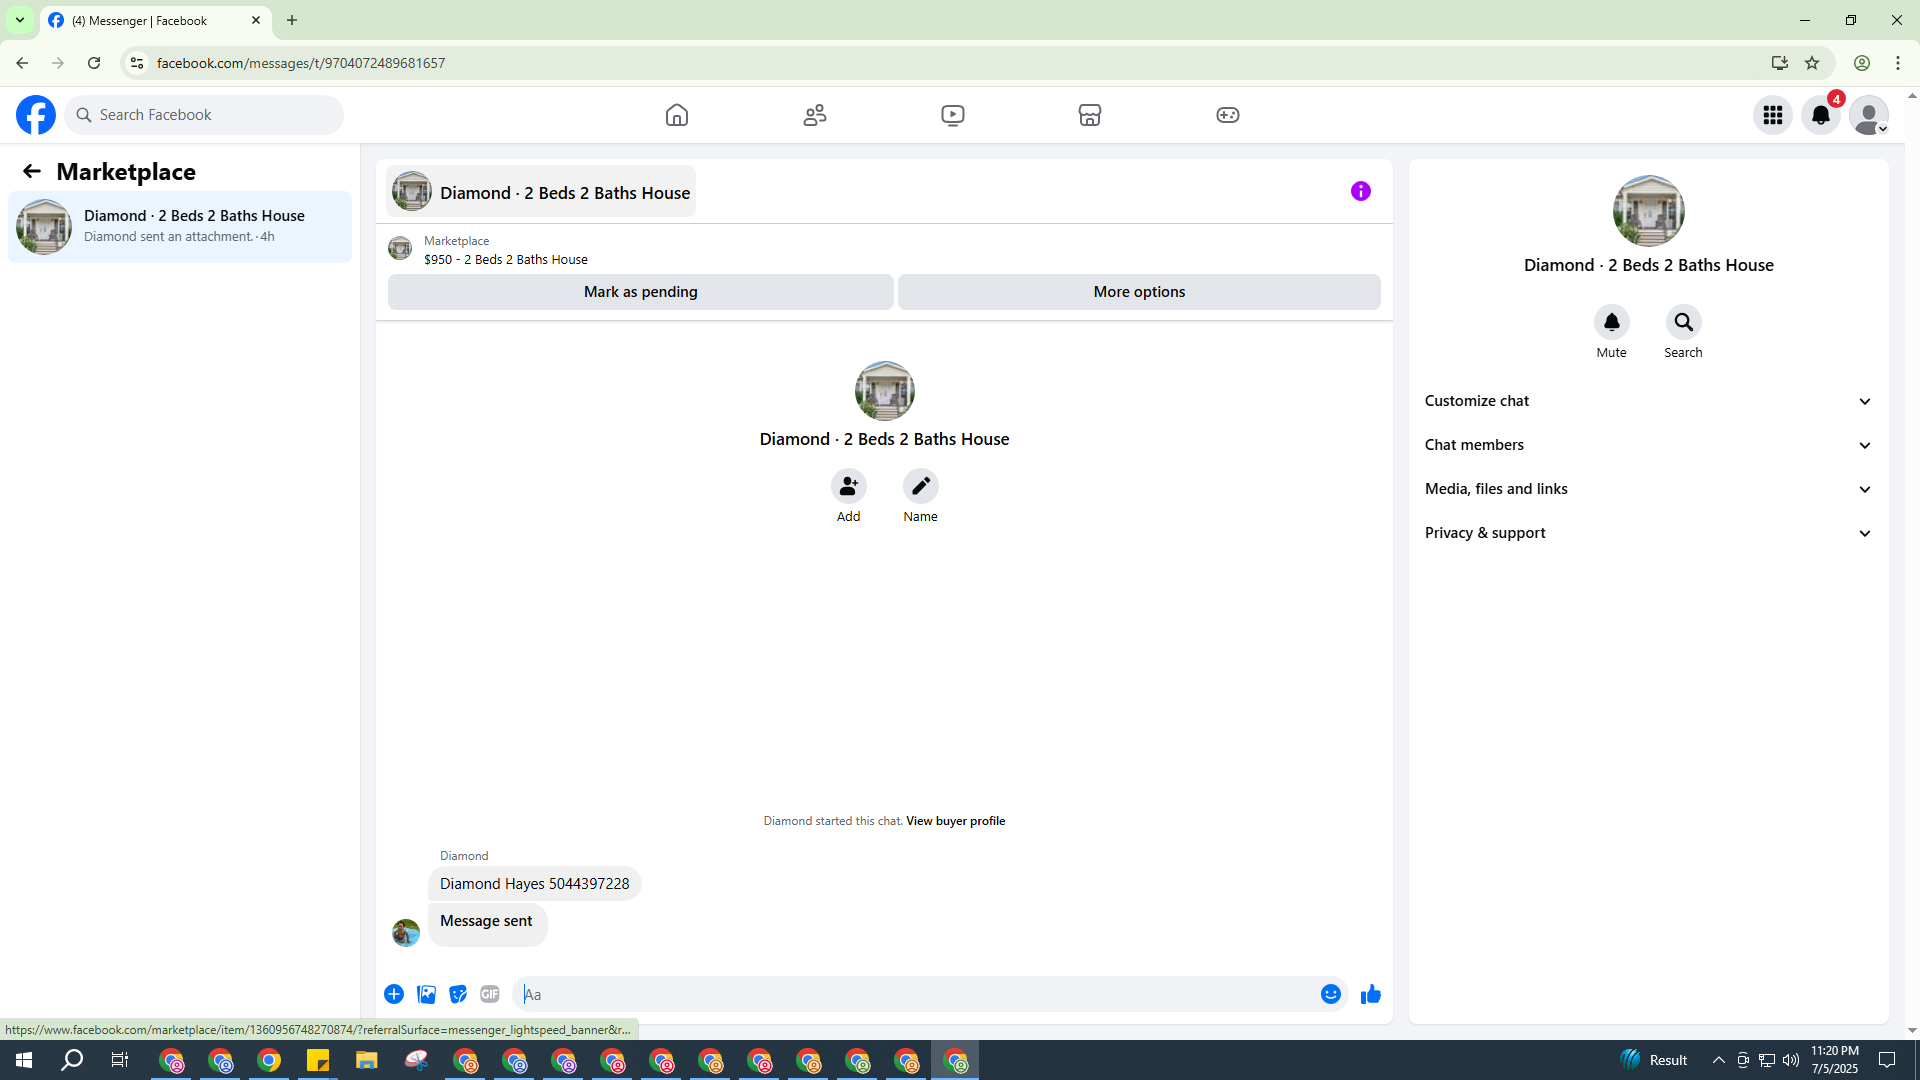This screenshot has width=1920, height=1080.
Task: Go to Facebook Home tab
Action: (677, 115)
